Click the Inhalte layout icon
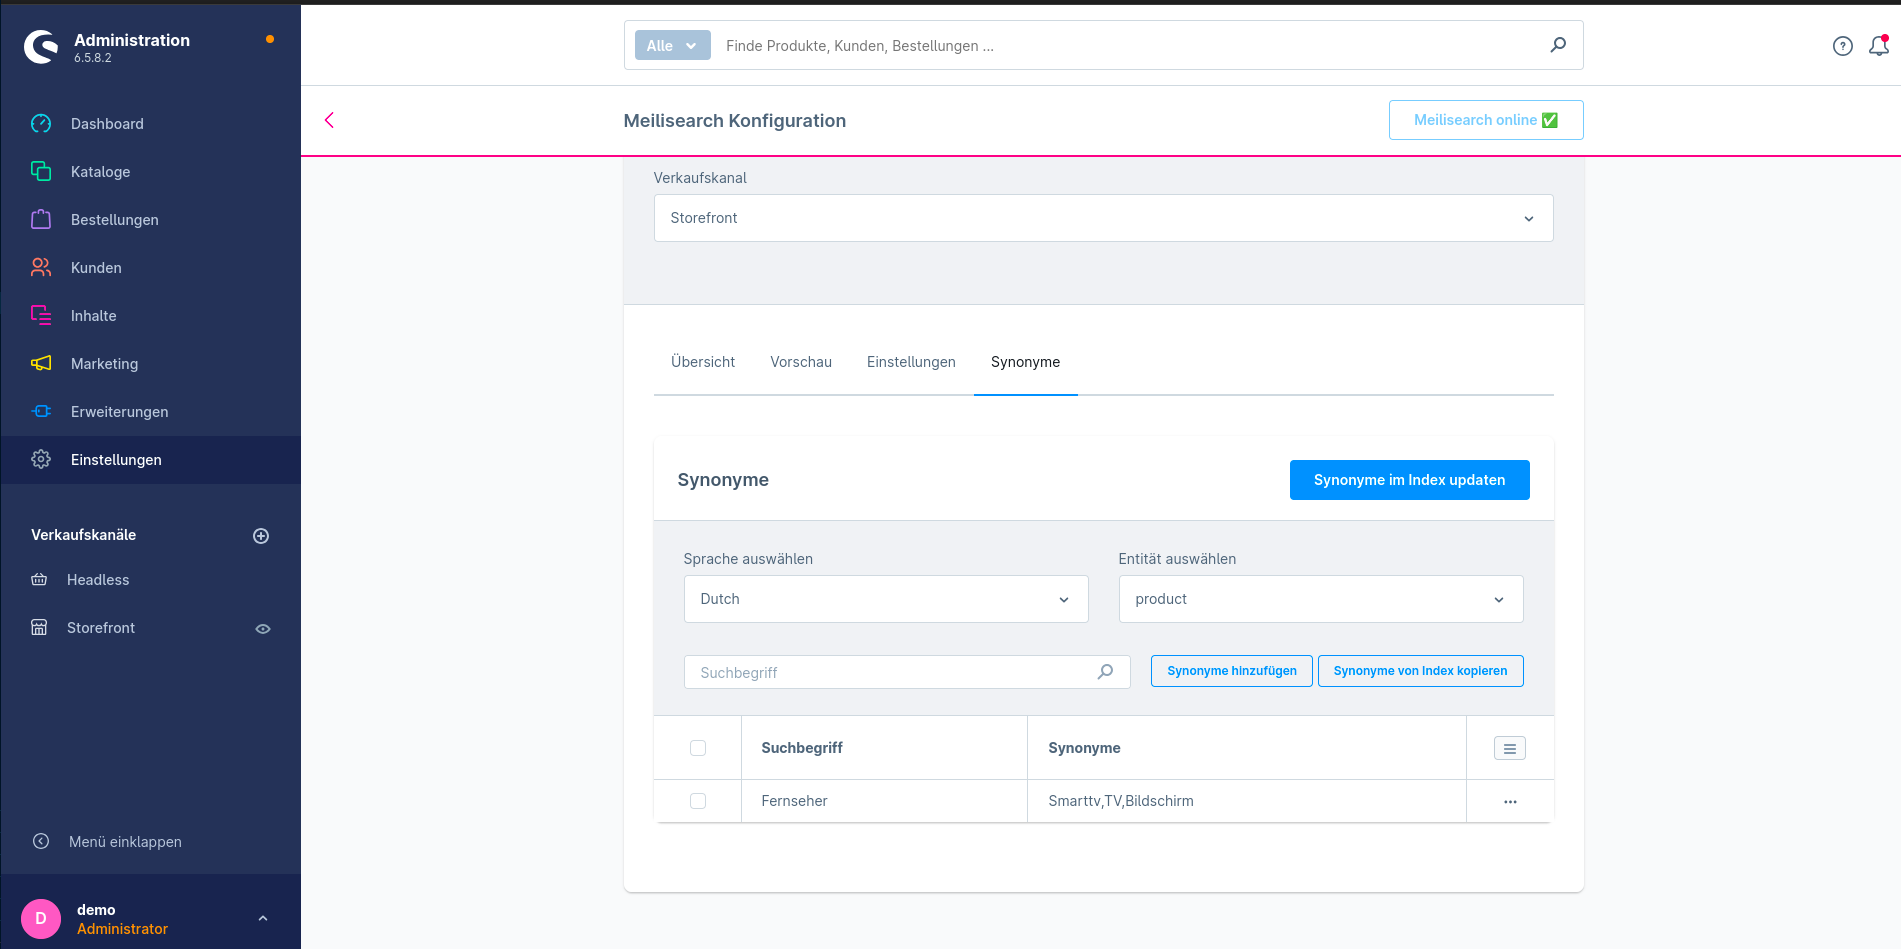This screenshot has height=949, width=1901. (41, 316)
